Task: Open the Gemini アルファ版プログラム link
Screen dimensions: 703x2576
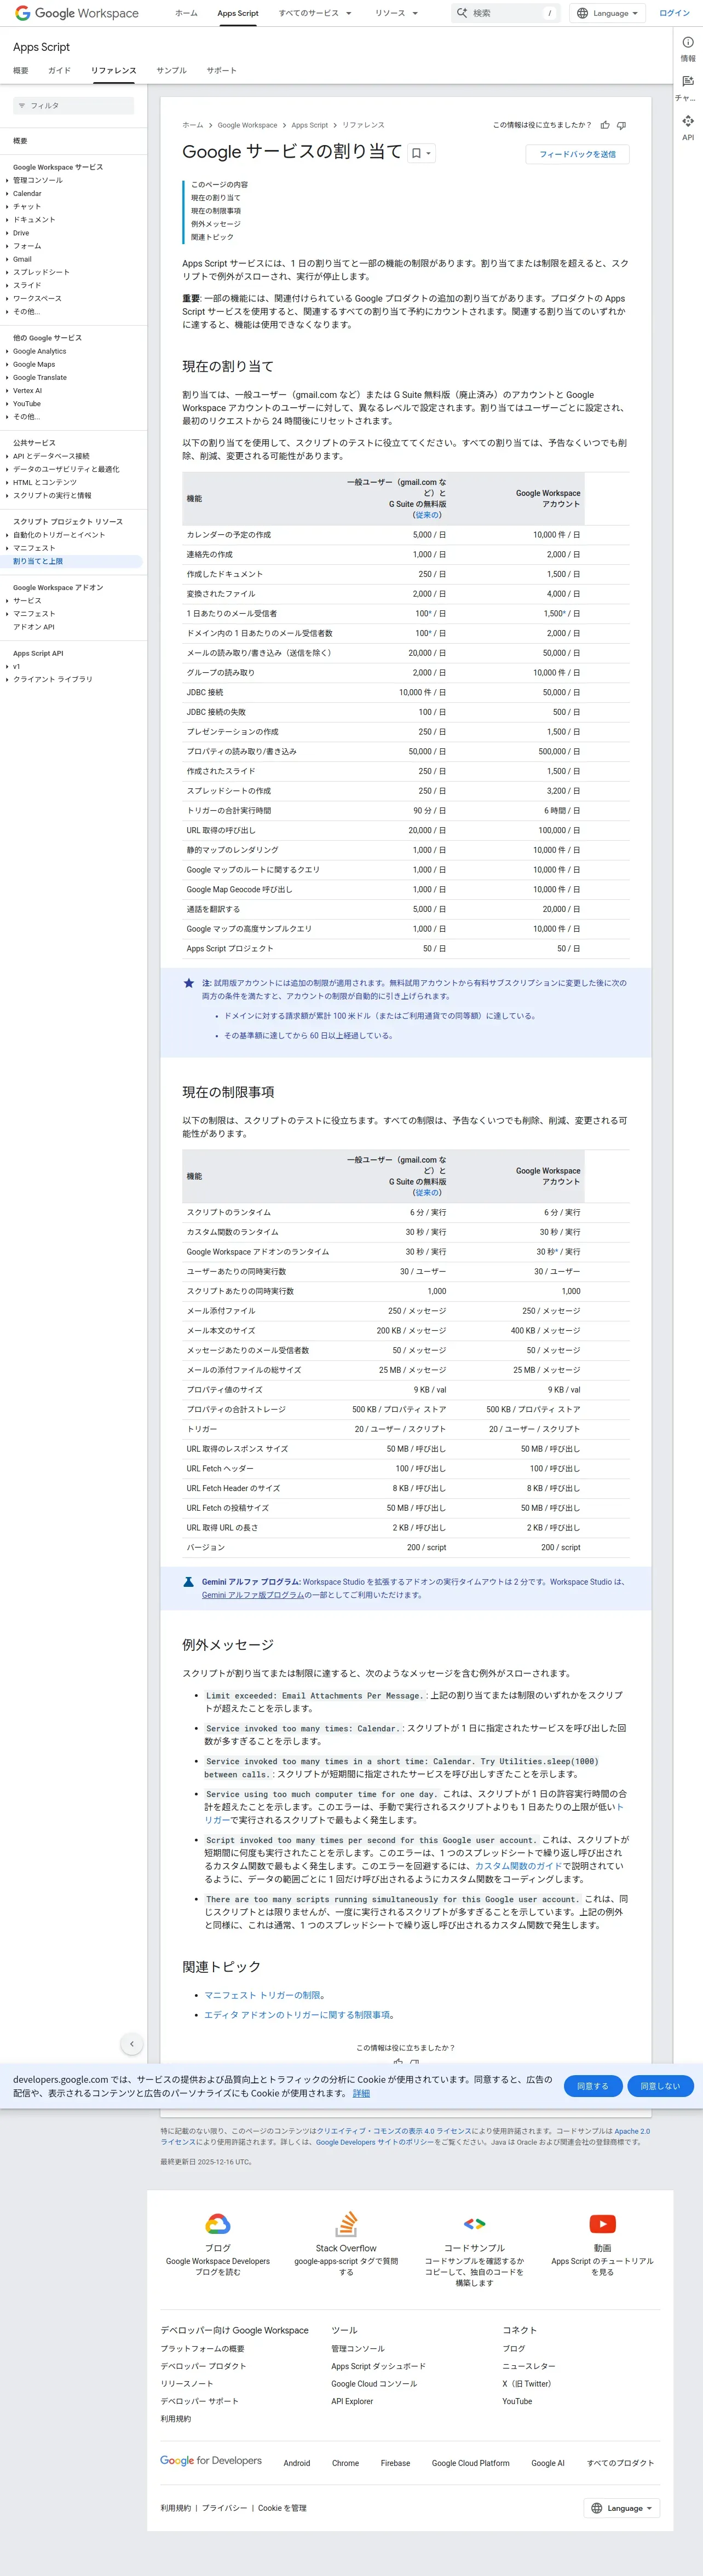Action: [253, 1595]
